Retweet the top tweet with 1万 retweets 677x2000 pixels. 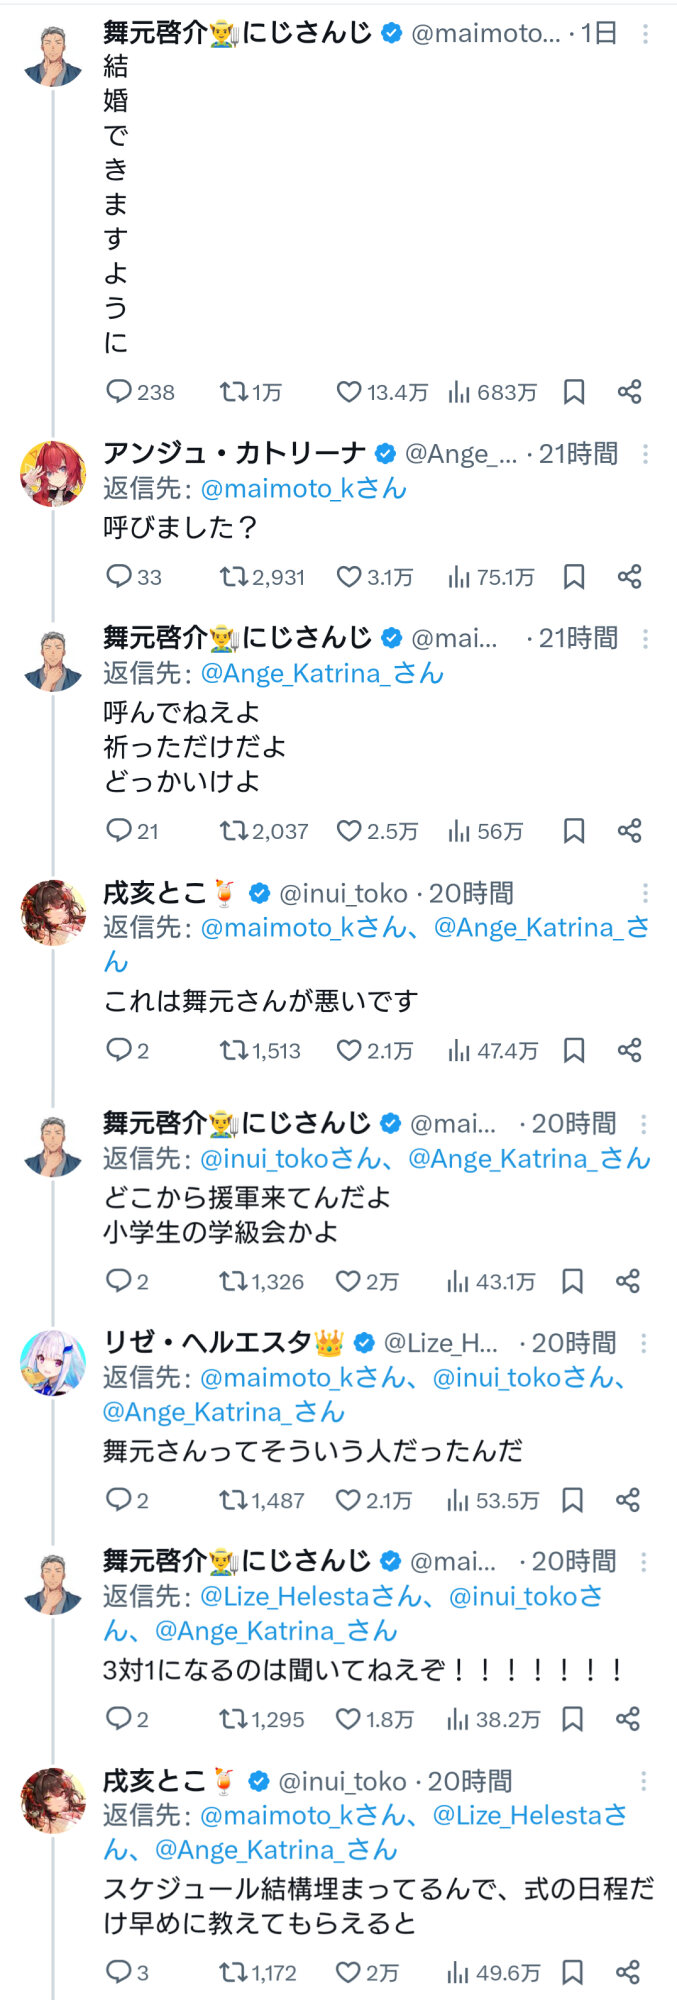tap(233, 392)
